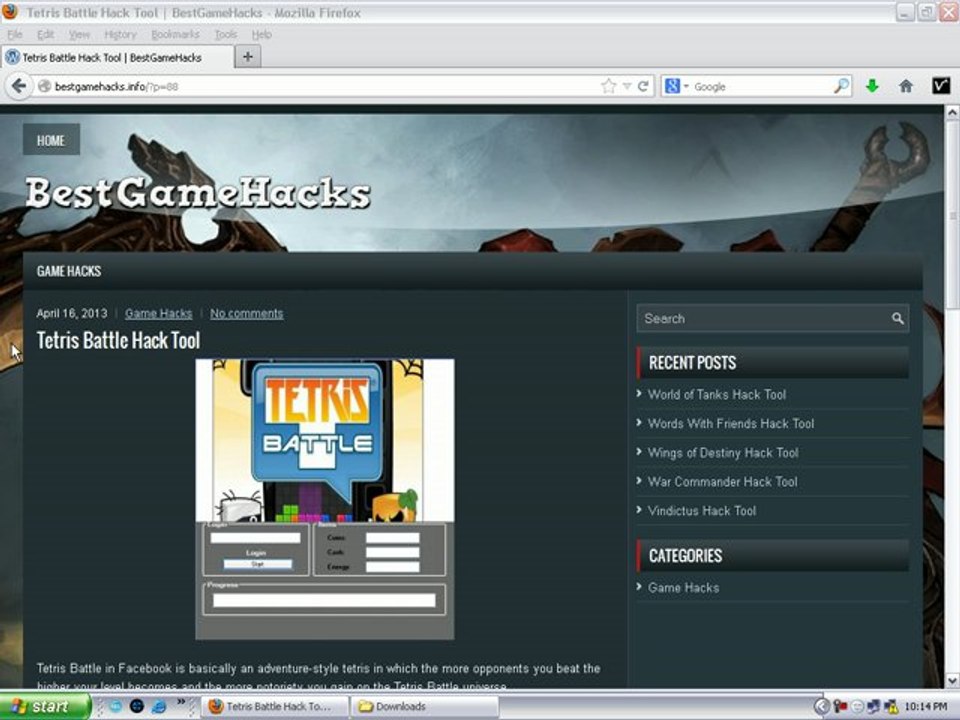Click the network computers tray icon
960x720 pixels.
(x=874, y=707)
